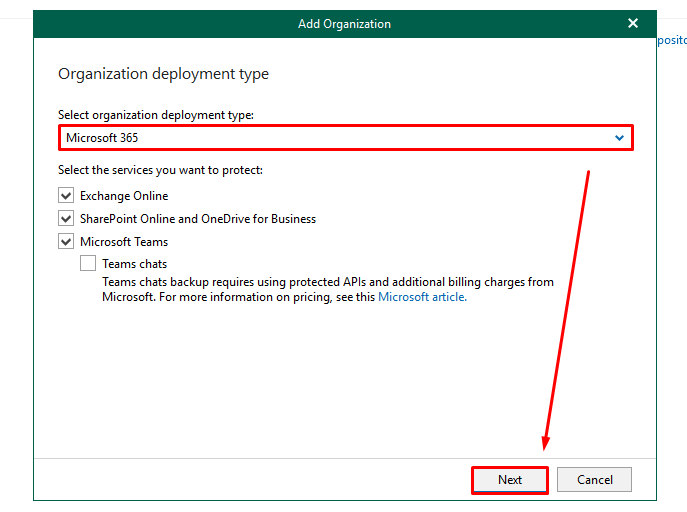Viewport: 687px width, 512px height.
Task: Click the Exchange Online label
Action: pyautogui.click(x=124, y=196)
